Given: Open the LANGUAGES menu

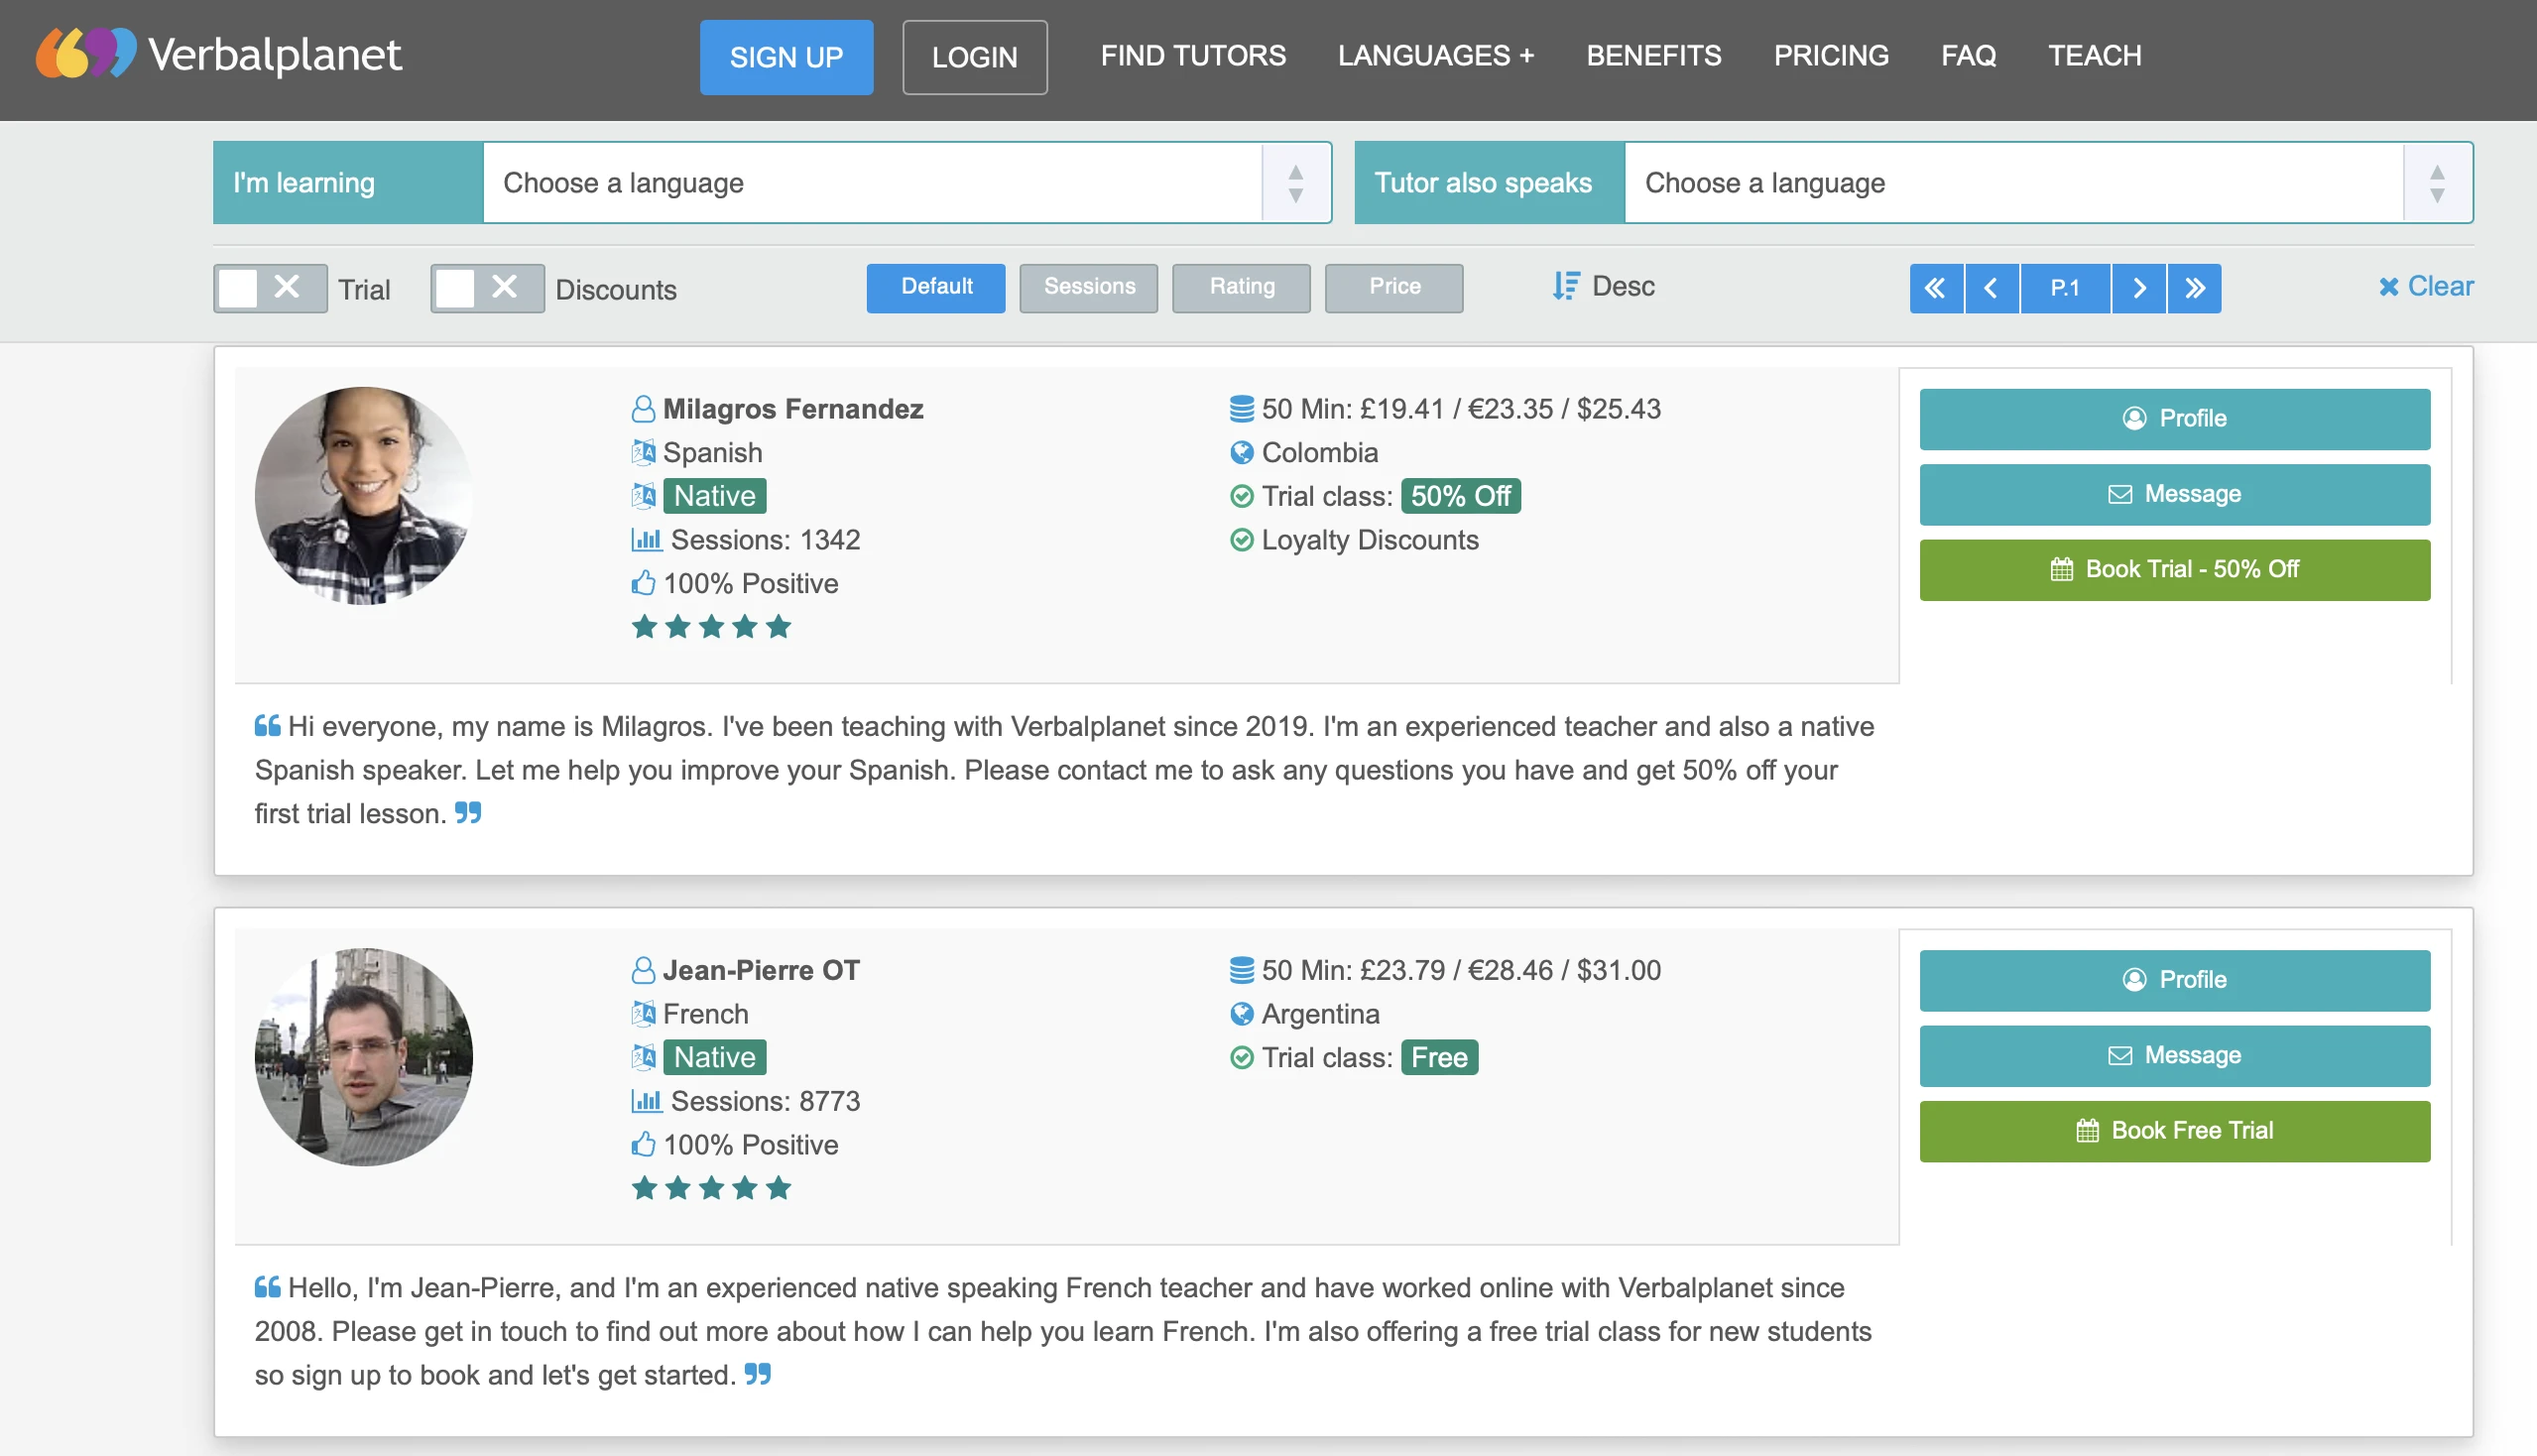Looking at the screenshot, I should click(x=1436, y=56).
